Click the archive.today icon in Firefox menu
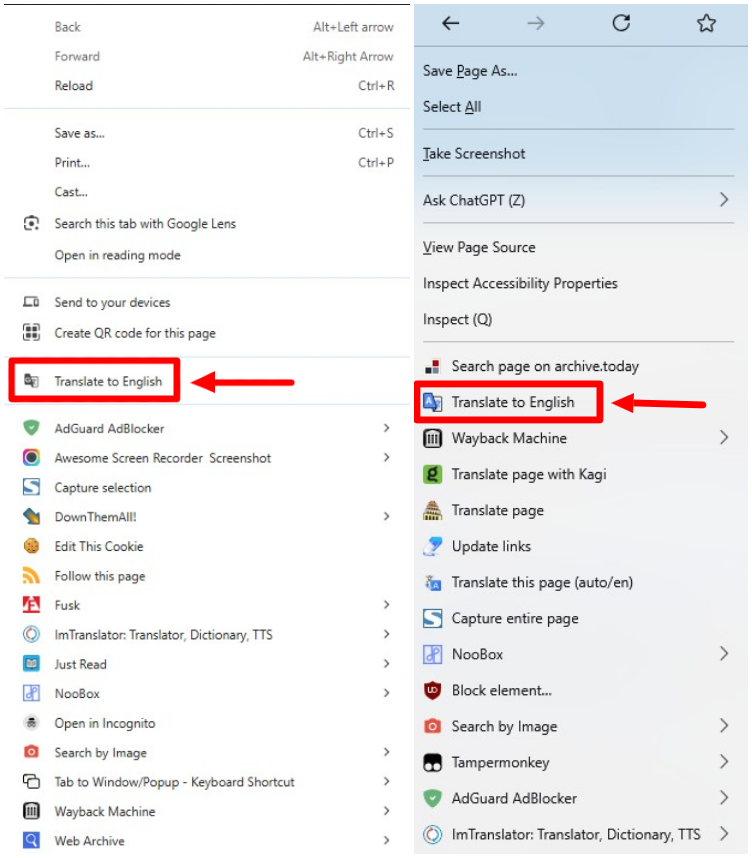 tap(432, 366)
